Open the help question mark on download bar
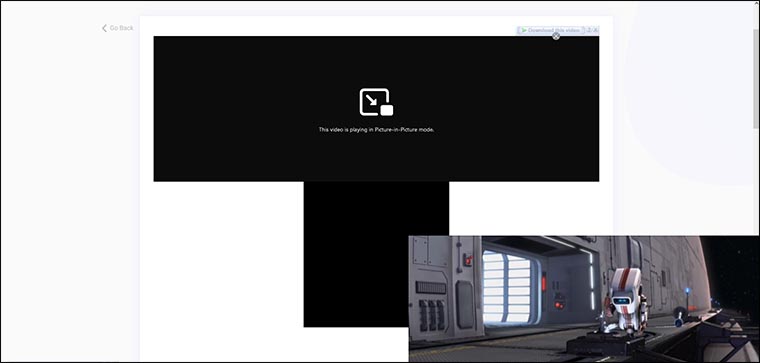The width and height of the screenshot is (760, 363). (x=589, y=30)
